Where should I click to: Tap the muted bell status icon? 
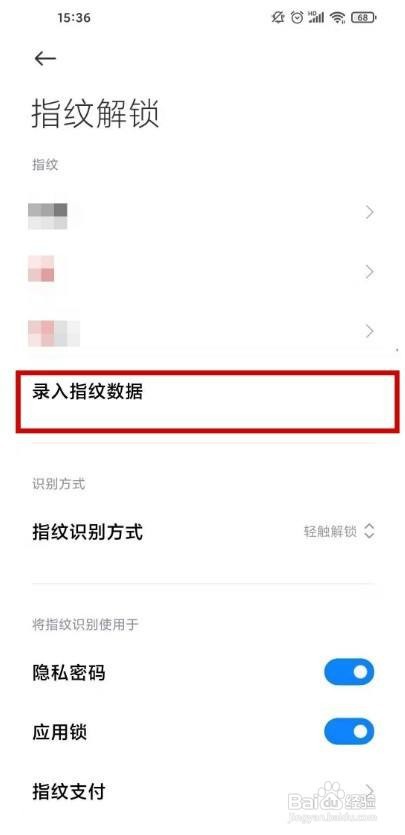278,18
